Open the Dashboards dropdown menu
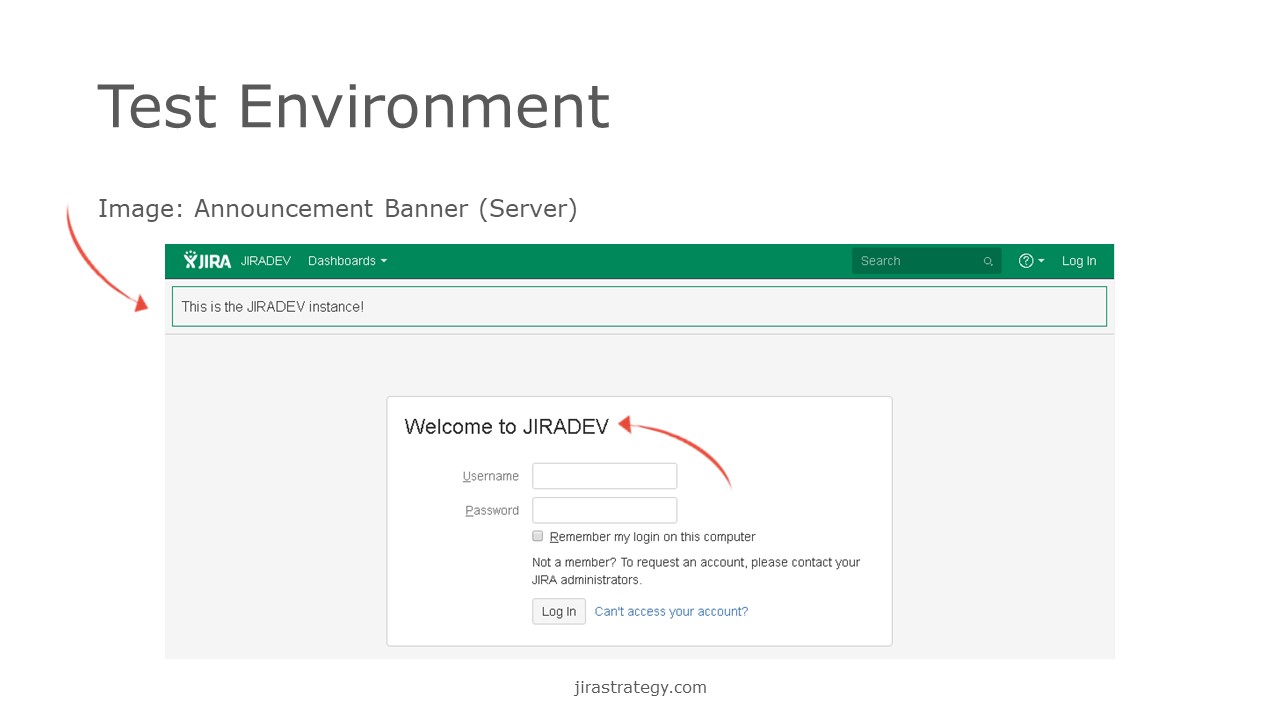The image size is (1280, 720). (x=347, y=261)
